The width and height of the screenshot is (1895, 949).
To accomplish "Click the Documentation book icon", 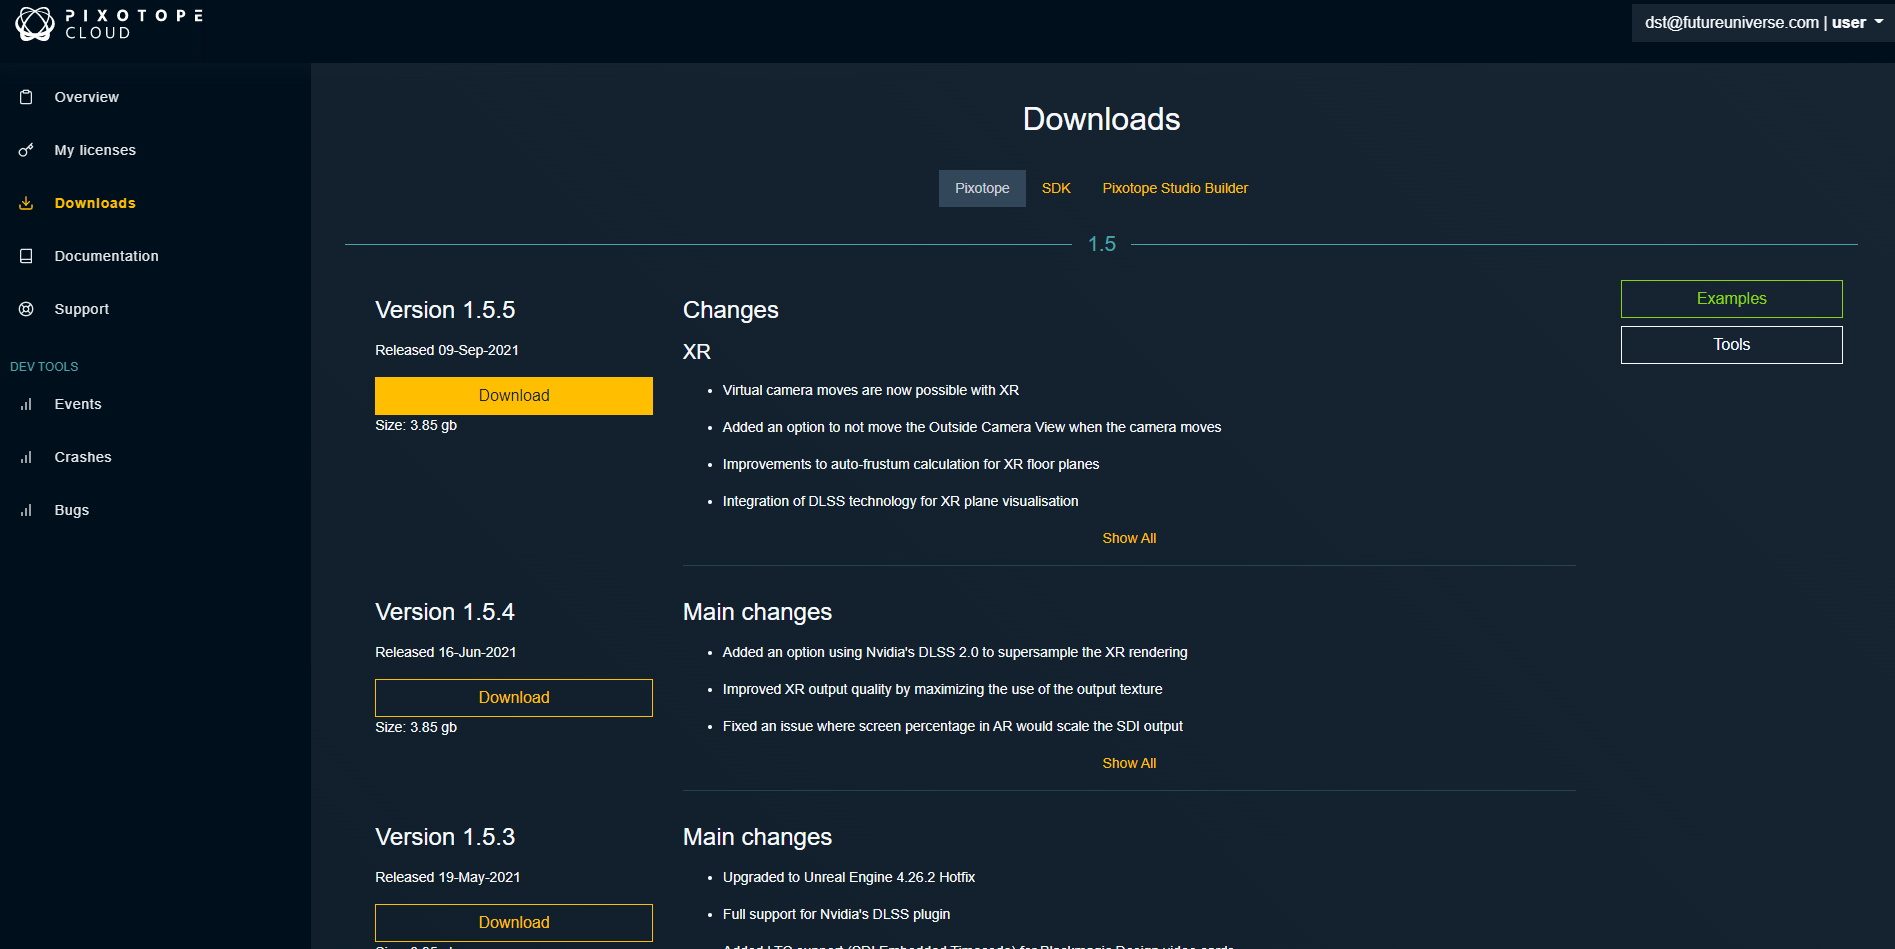I will click(26, 256).
